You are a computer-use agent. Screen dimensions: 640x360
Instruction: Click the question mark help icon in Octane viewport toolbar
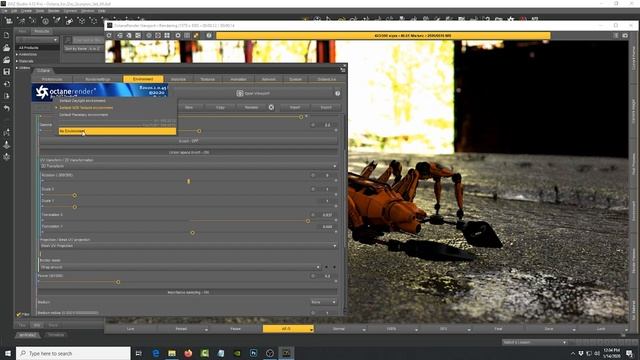[x=209, y=36]
